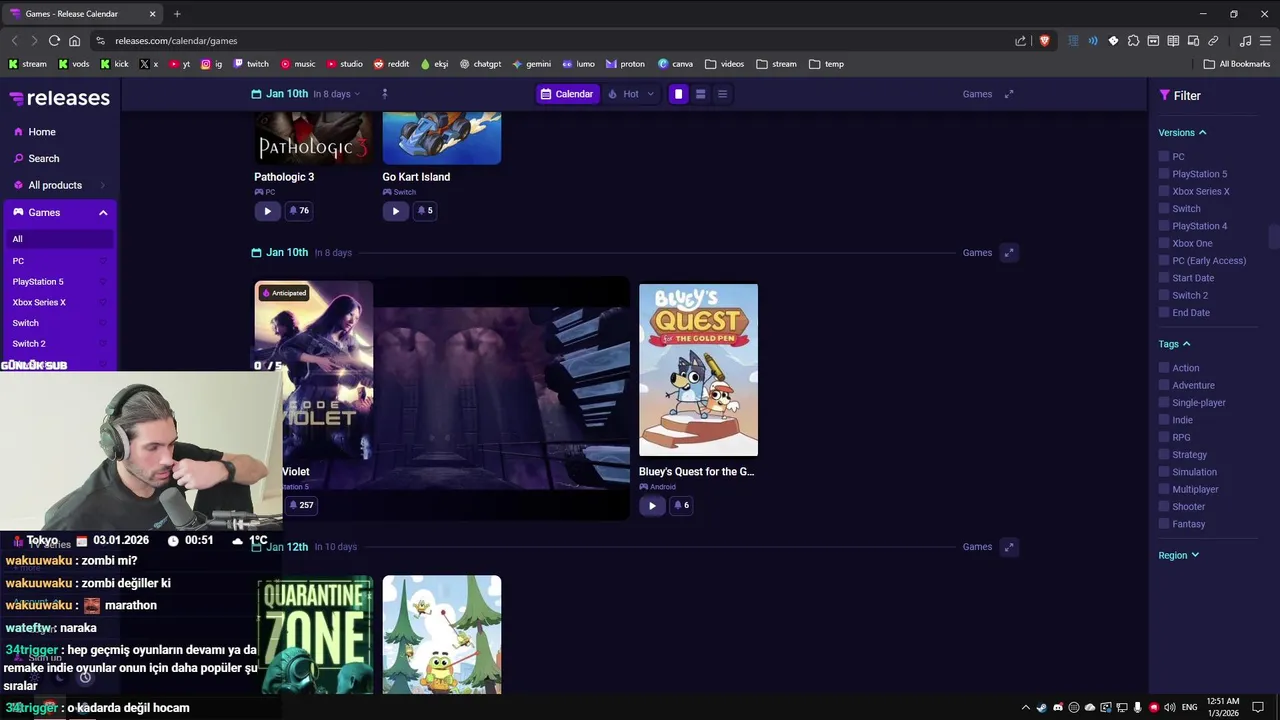The height and width of the screenshot is (720, 1280).
Task: Play trailer for Pathologic 3
Action: [267, 211]
